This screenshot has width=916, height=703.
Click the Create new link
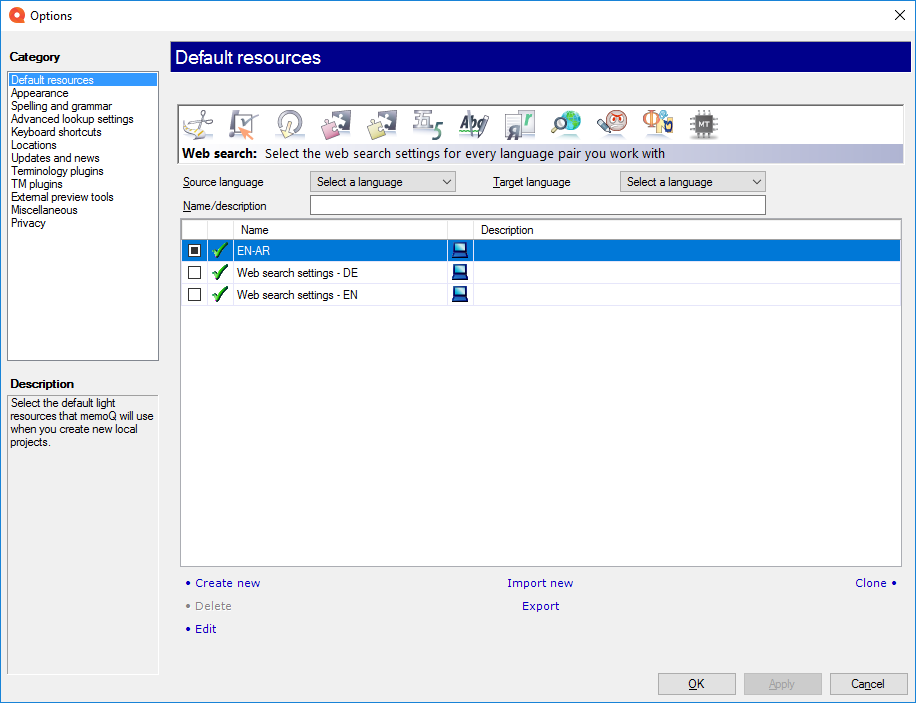click(227, 583)
